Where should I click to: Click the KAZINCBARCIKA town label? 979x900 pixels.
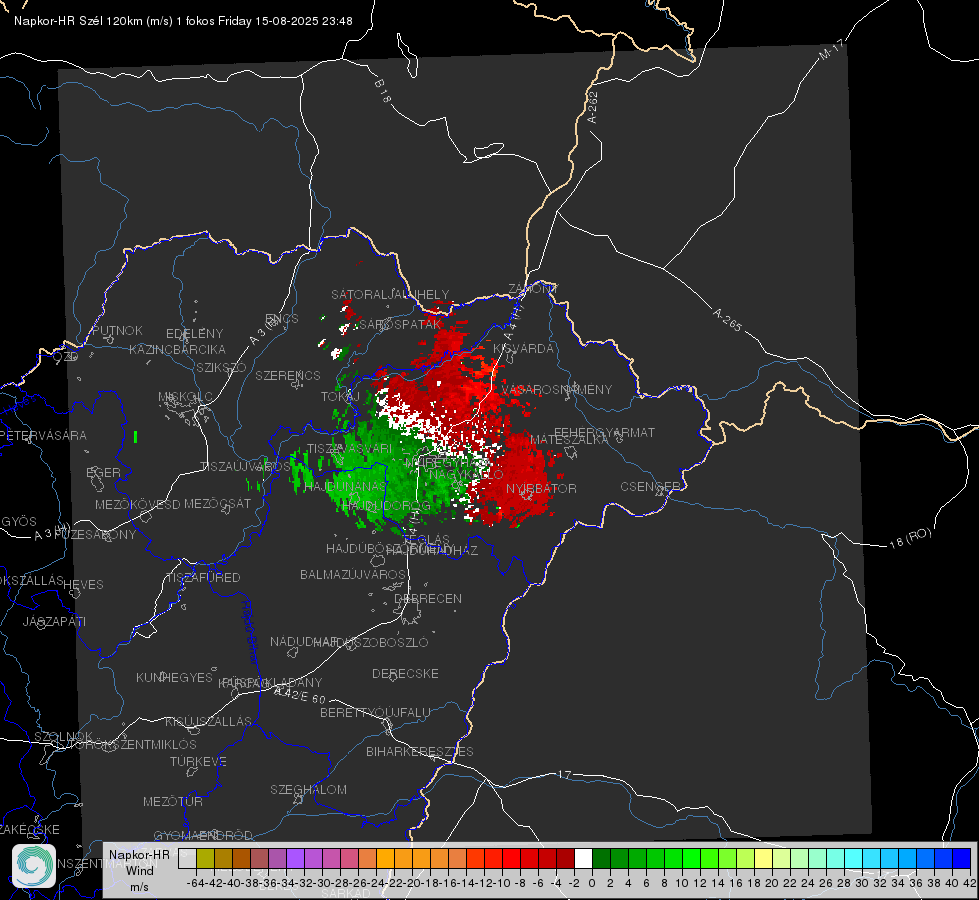pos(177,349)
